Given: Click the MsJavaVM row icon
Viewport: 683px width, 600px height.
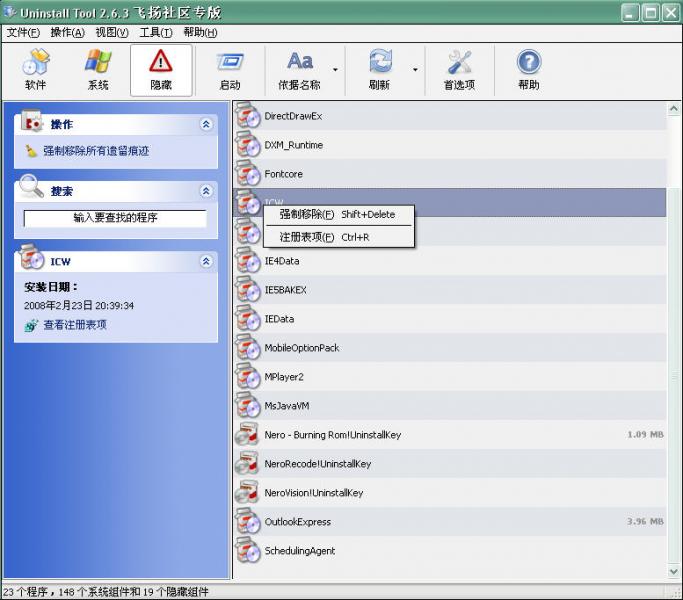Looking at the screenshot, I should [x=247, y=406].
